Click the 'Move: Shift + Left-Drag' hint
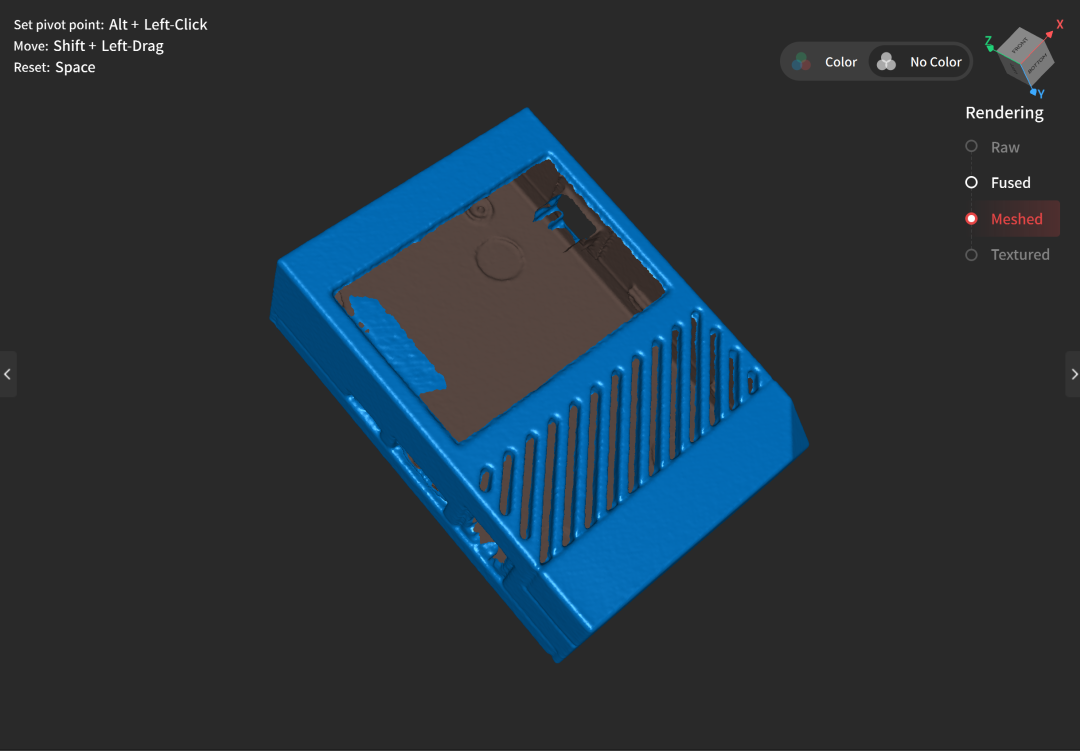Viewport: 1080px width, 751px height. [x=89, y=46]
